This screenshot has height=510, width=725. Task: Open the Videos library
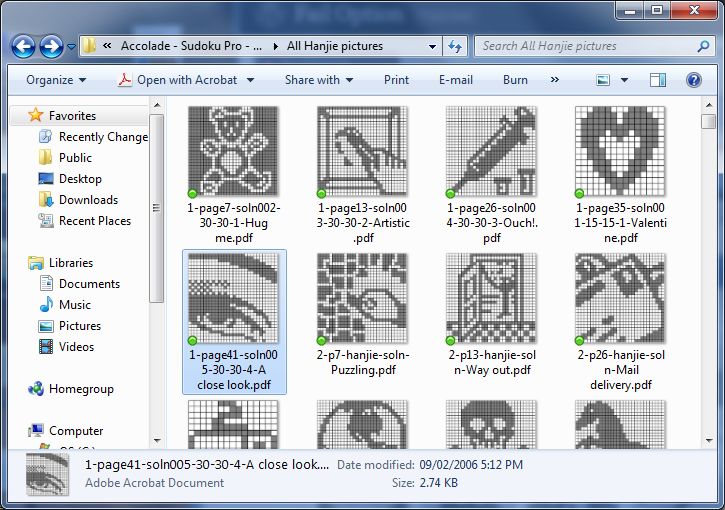[76, 347]
